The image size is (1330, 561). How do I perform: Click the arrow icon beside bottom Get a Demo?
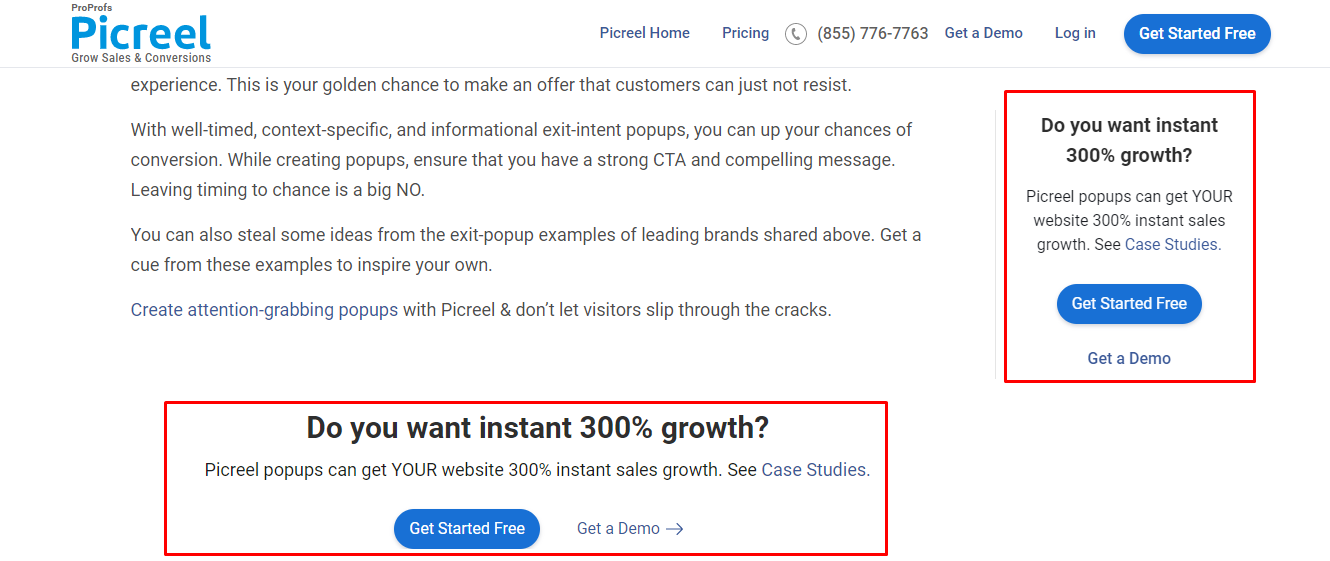coord(675,529)
